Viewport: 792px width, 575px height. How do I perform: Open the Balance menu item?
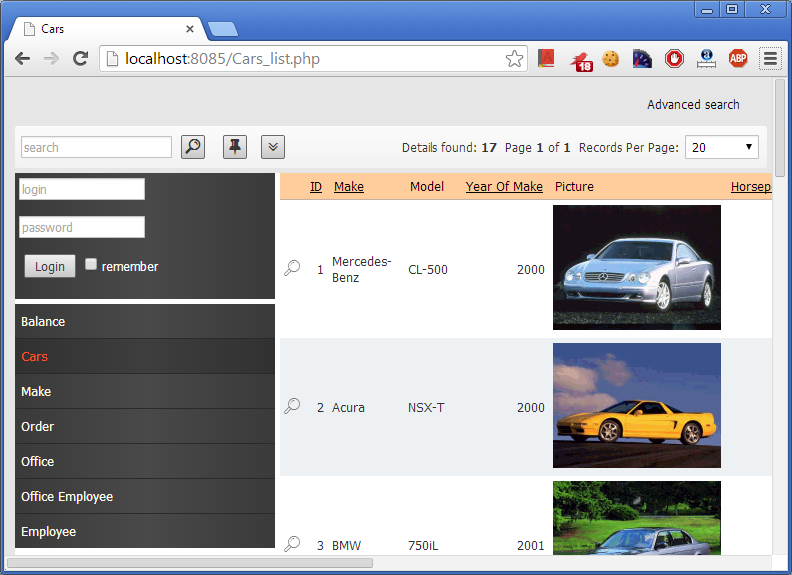coord(145,321)
